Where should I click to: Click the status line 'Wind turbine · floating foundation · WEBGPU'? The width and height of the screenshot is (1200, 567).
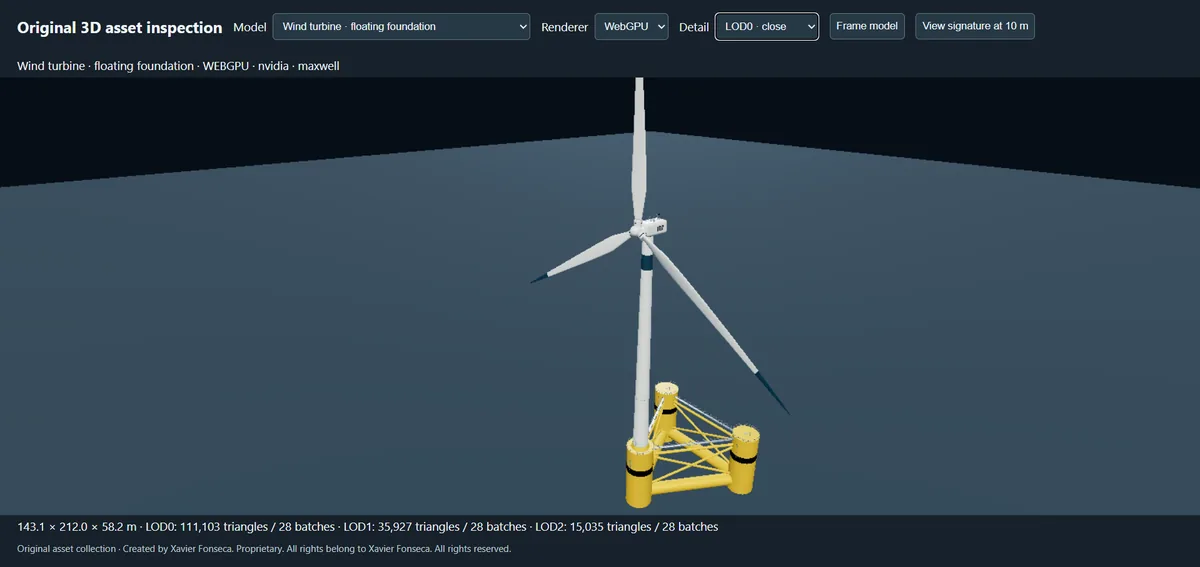click(x=179, y=66)
